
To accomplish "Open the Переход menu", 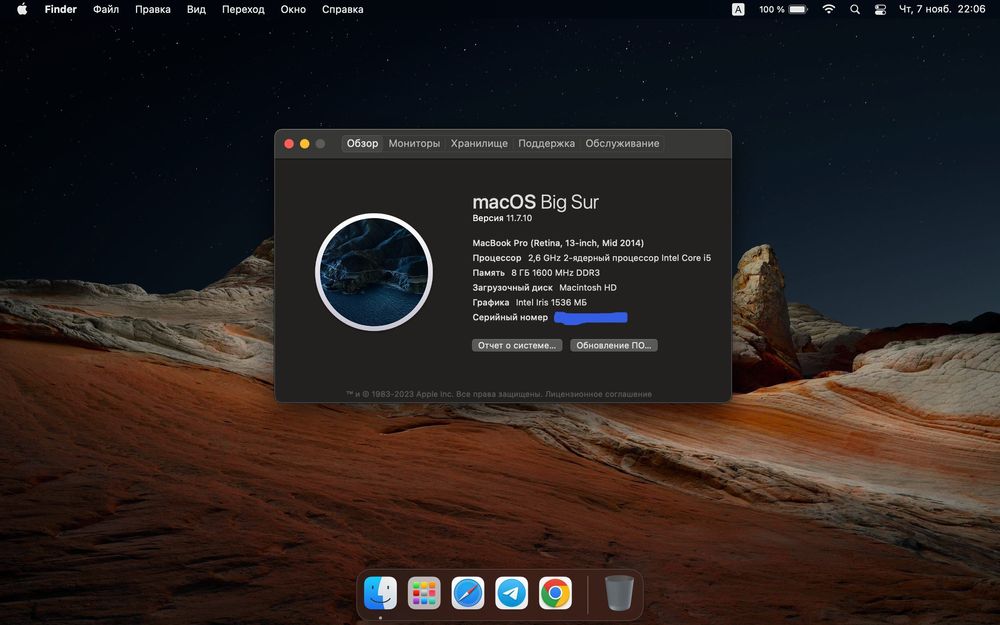I will (x=243, y=9).
